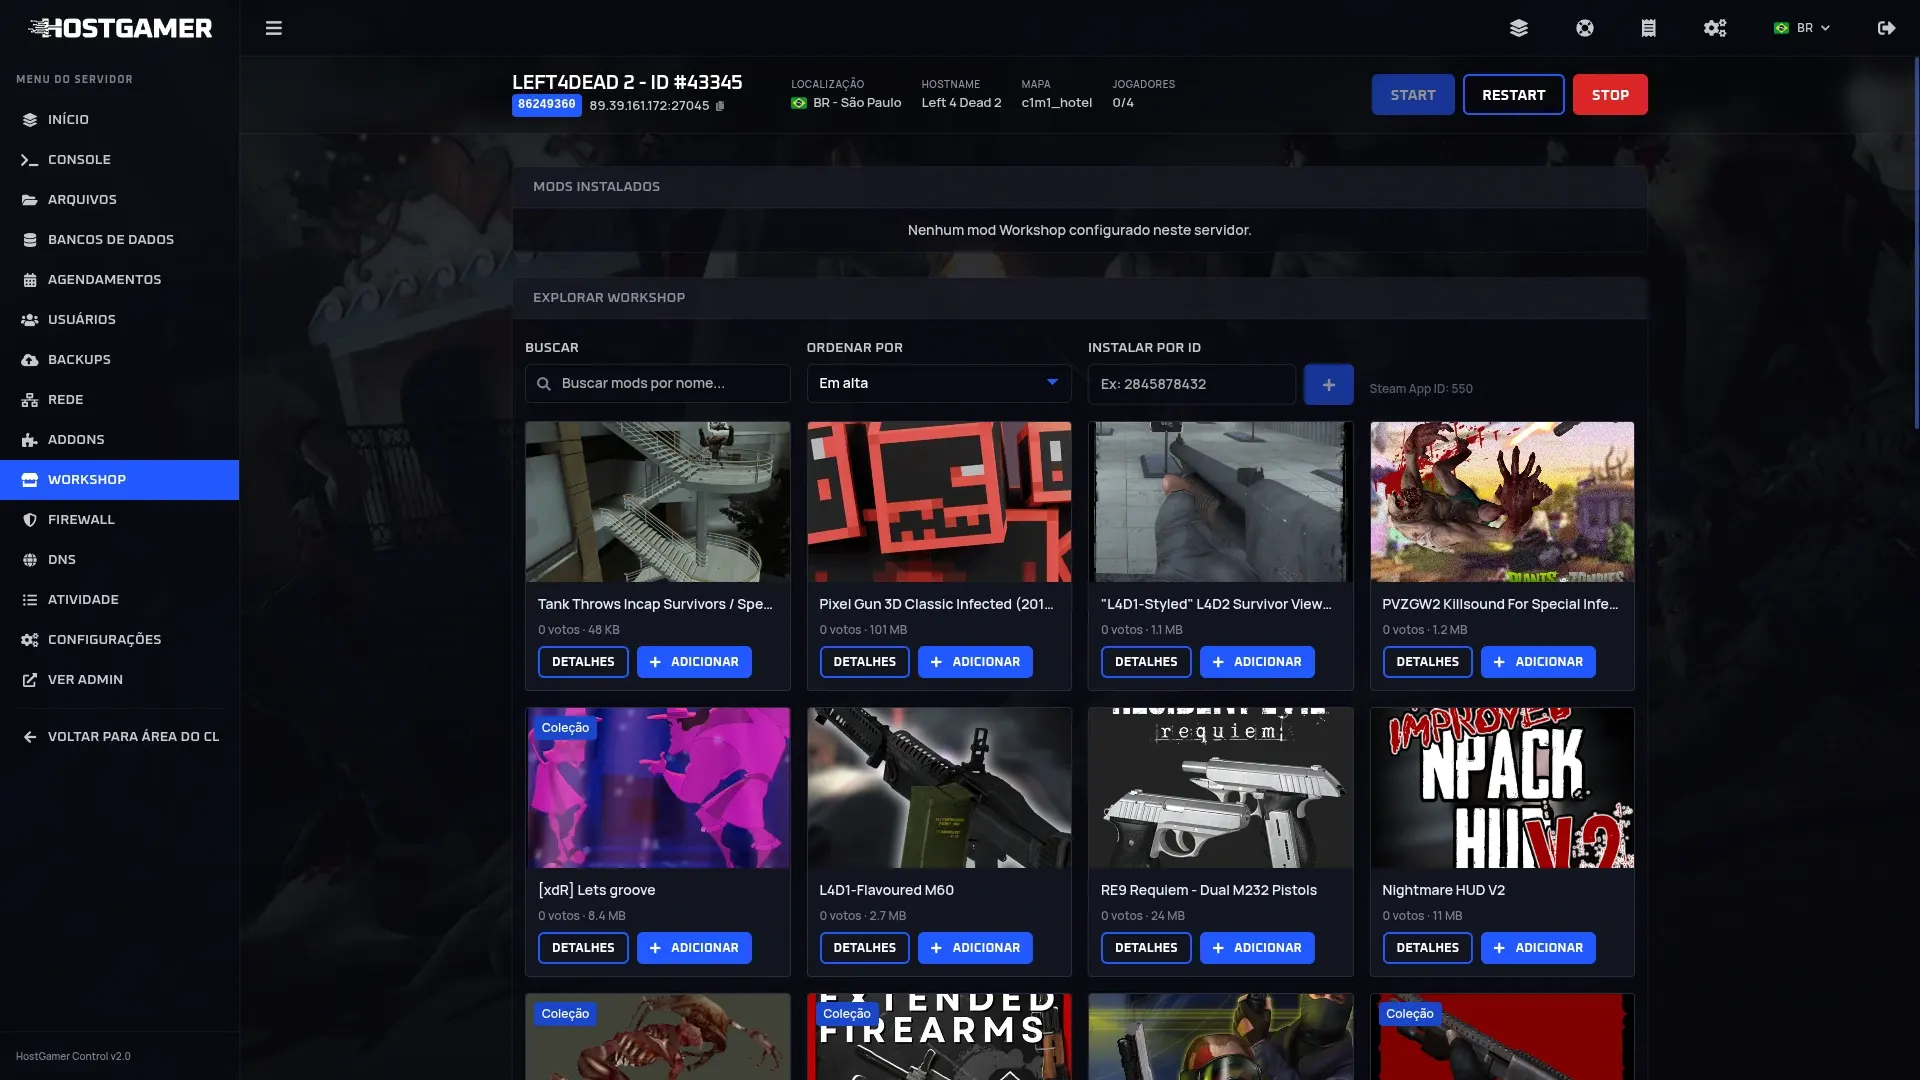Open Arquivos file manager in sidebar
This screenshot has width=1920, height=1080.
click(x=120, y=200)
